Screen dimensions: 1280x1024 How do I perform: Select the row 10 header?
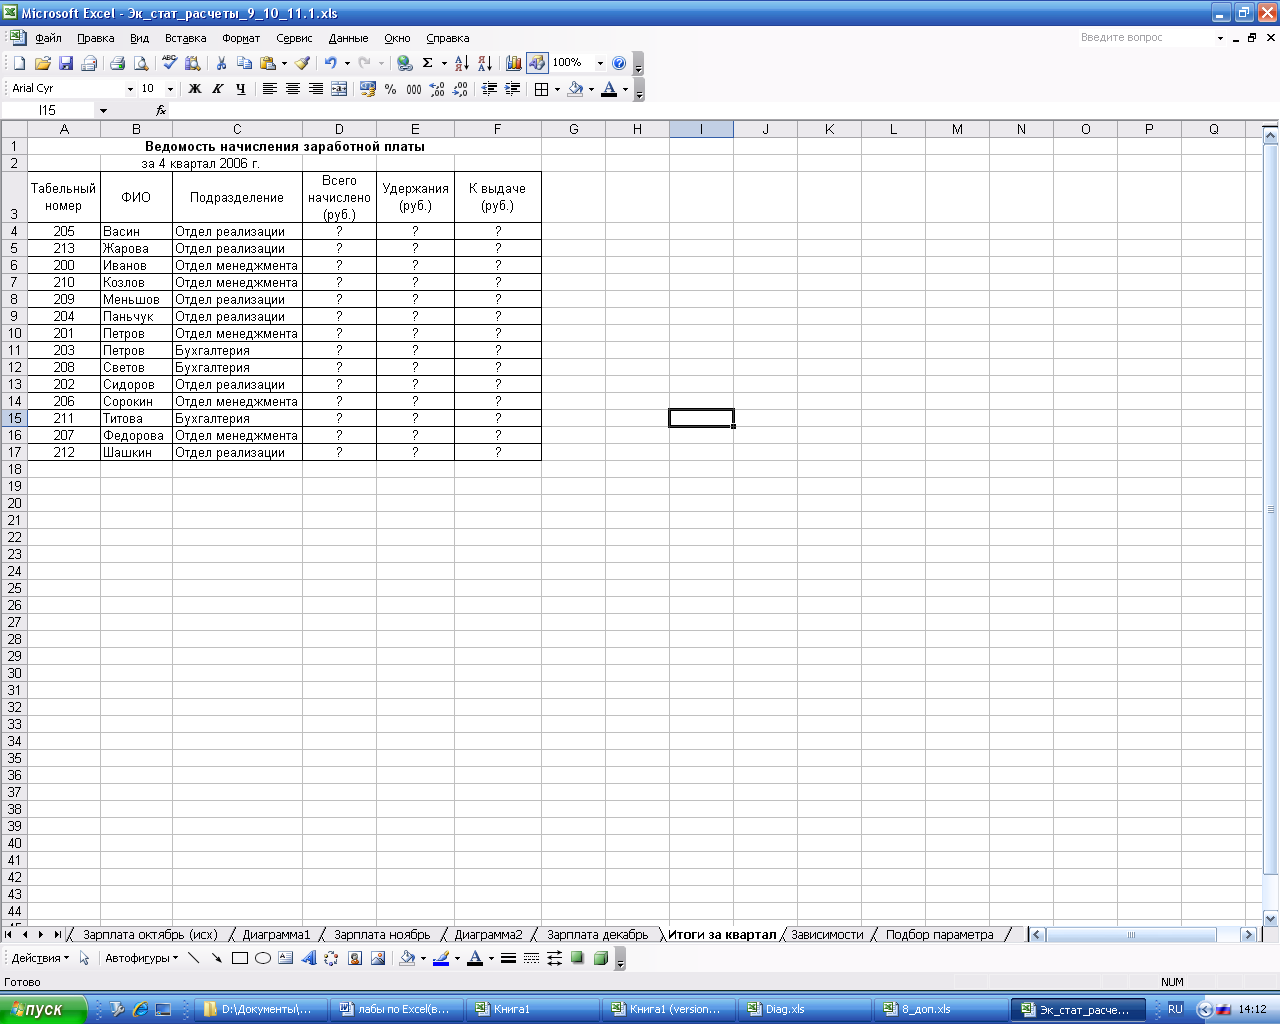pos(14,333)
